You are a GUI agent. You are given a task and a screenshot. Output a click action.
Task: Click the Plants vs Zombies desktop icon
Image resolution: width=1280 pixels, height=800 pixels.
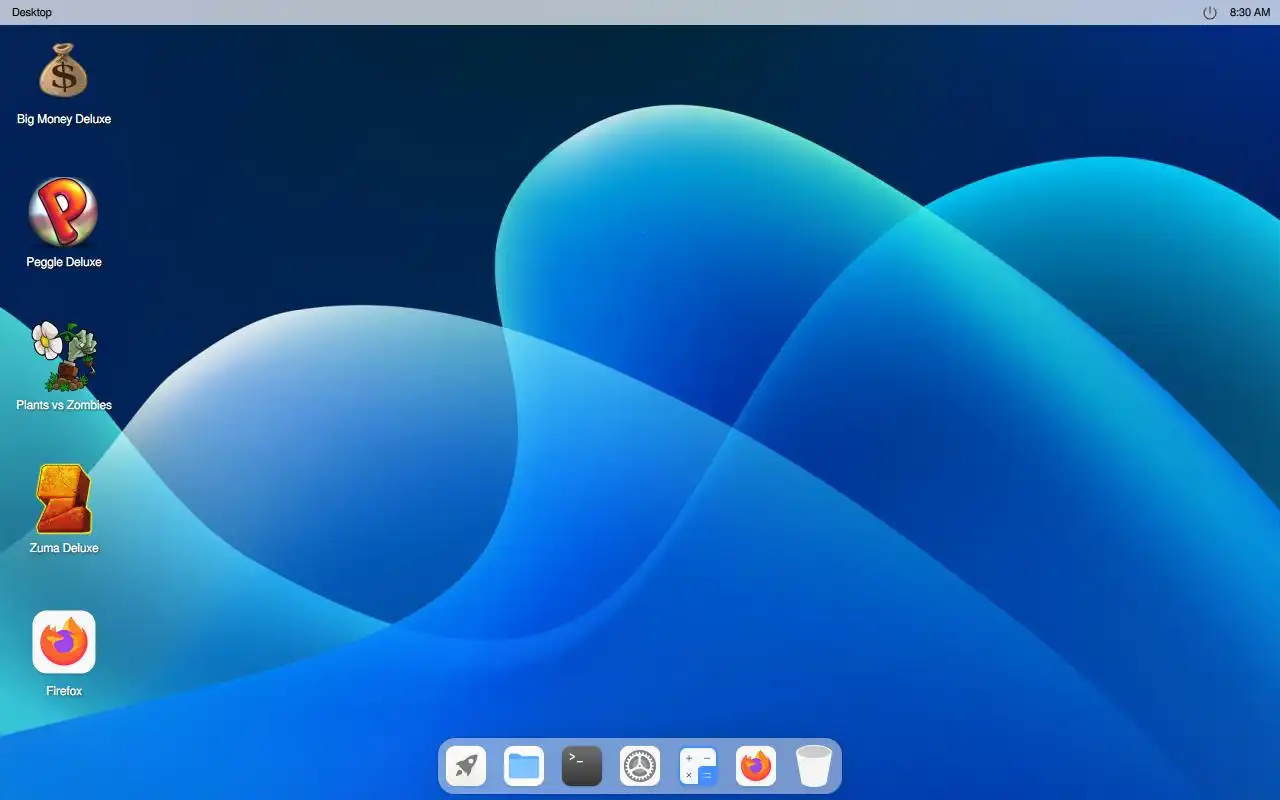point(64,356)
